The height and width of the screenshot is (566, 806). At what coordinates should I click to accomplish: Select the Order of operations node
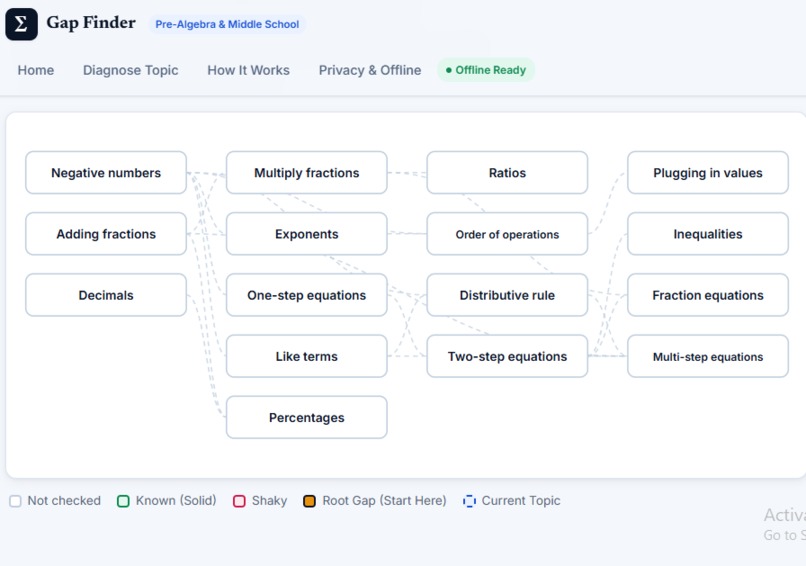[507, 234]
